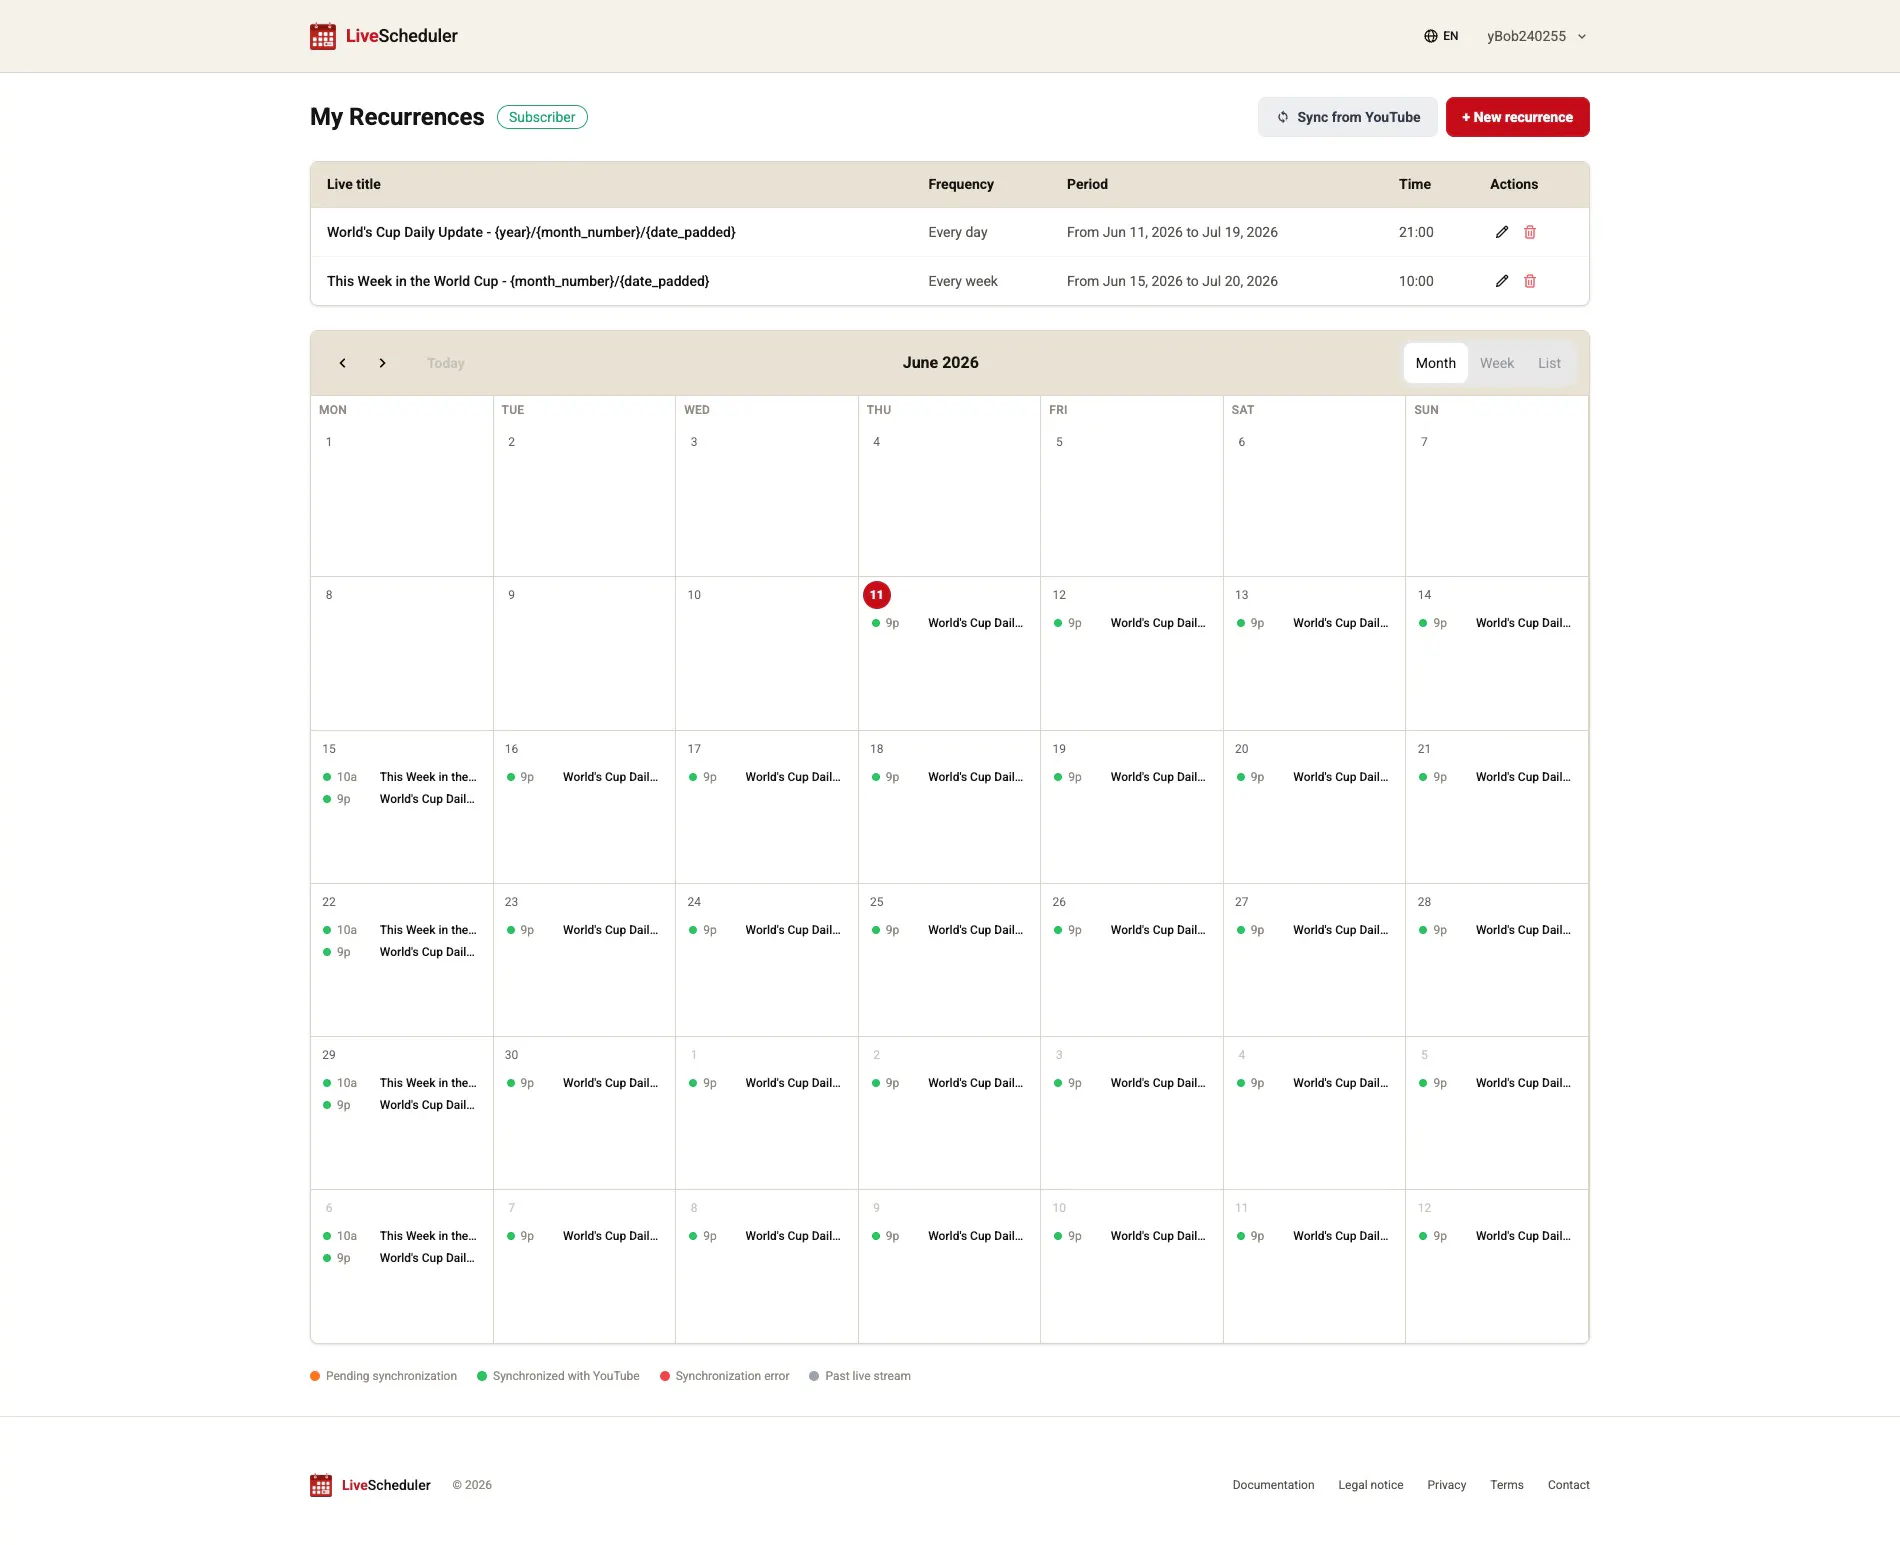The width and height of the screenshot is (1900, 1545).
Task: Click Sync from YouTube button
Action: (1348, 117)
